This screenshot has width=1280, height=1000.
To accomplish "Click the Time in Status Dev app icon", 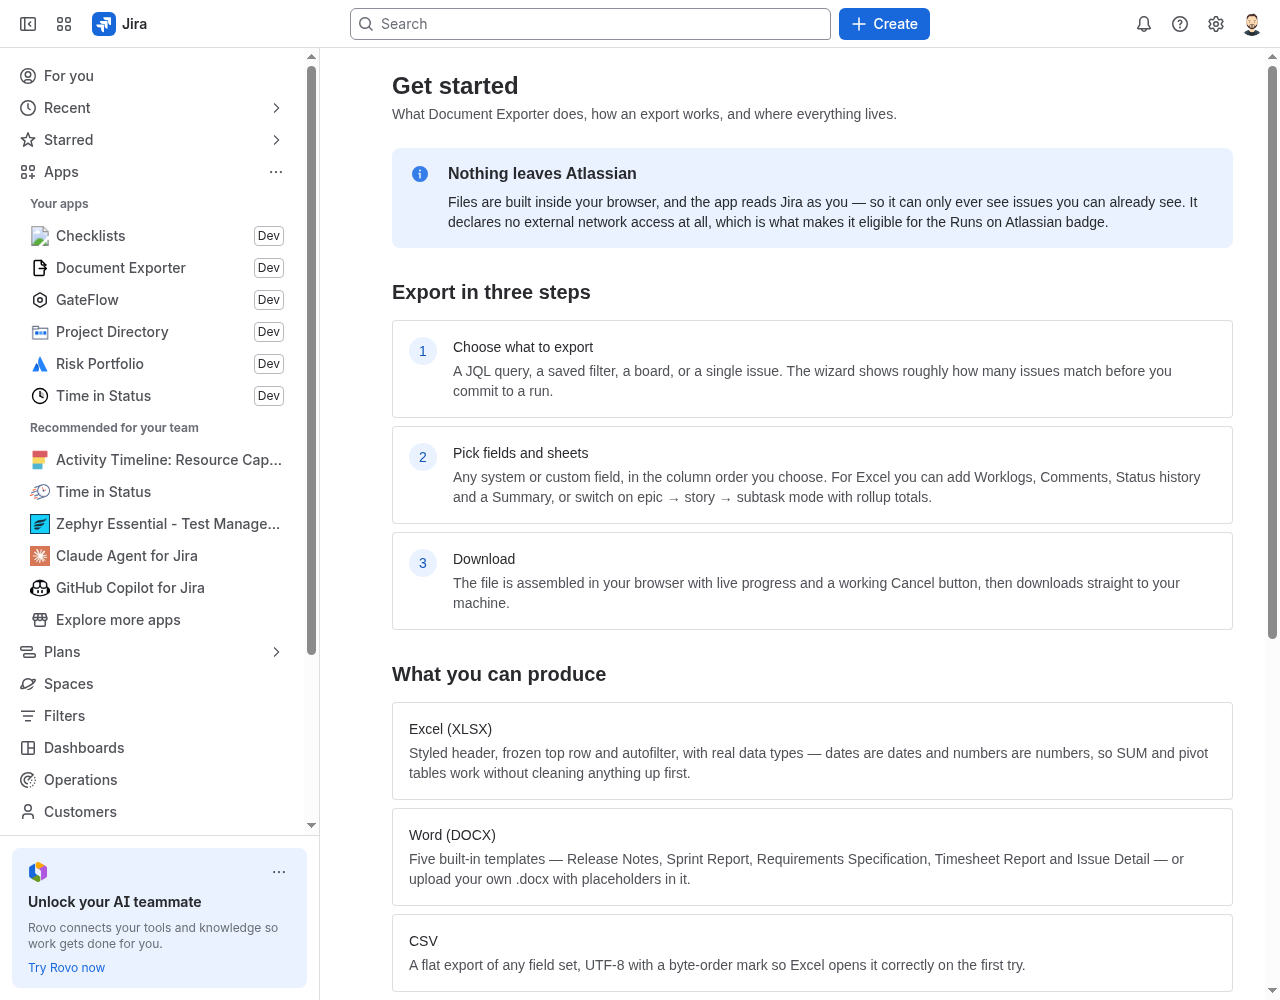I will coord(40,396).
